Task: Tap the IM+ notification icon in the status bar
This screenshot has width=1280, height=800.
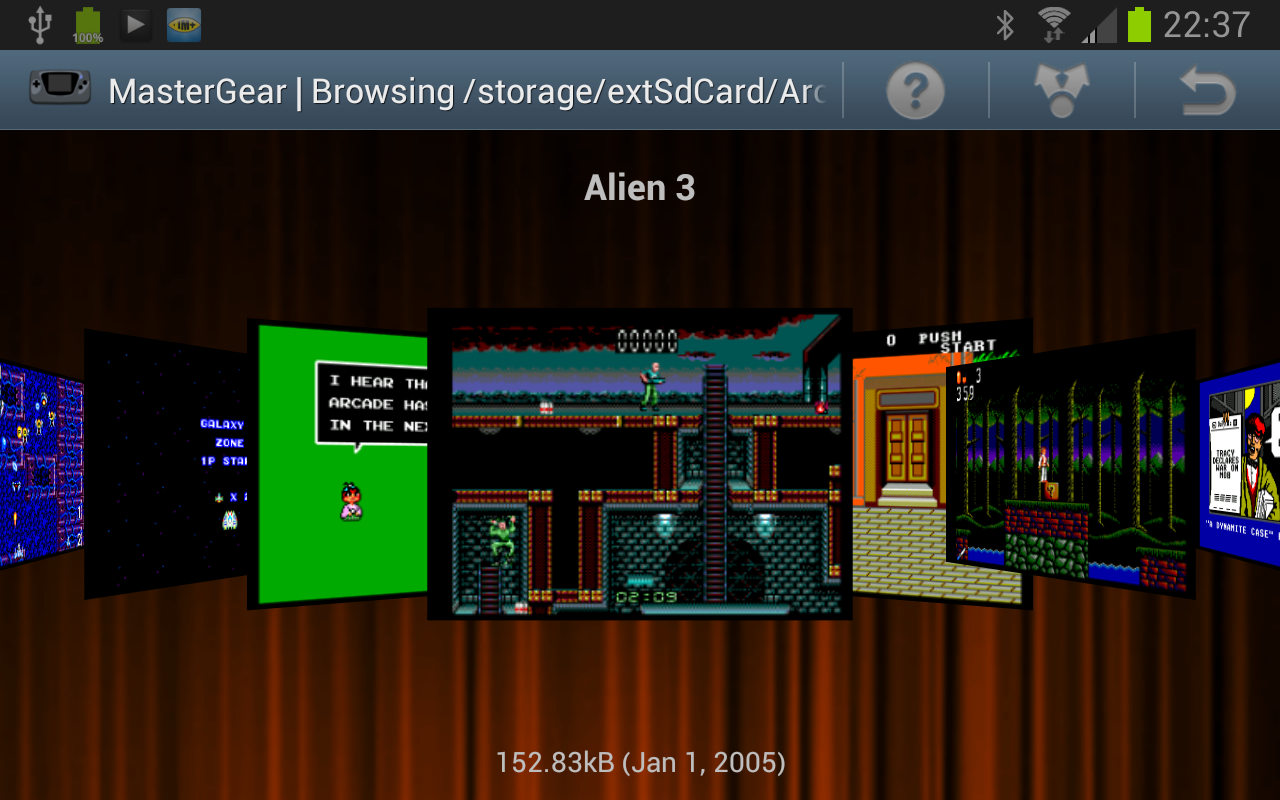Action: click(x=184, y=25)
